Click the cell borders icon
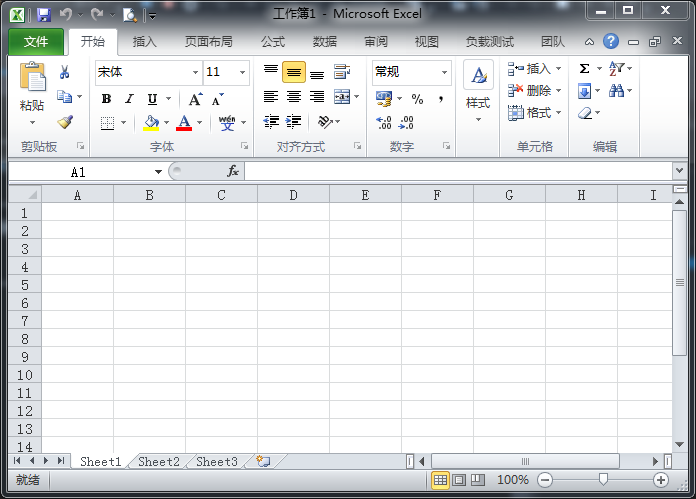The image size is (696, 499). coord(107,123)
